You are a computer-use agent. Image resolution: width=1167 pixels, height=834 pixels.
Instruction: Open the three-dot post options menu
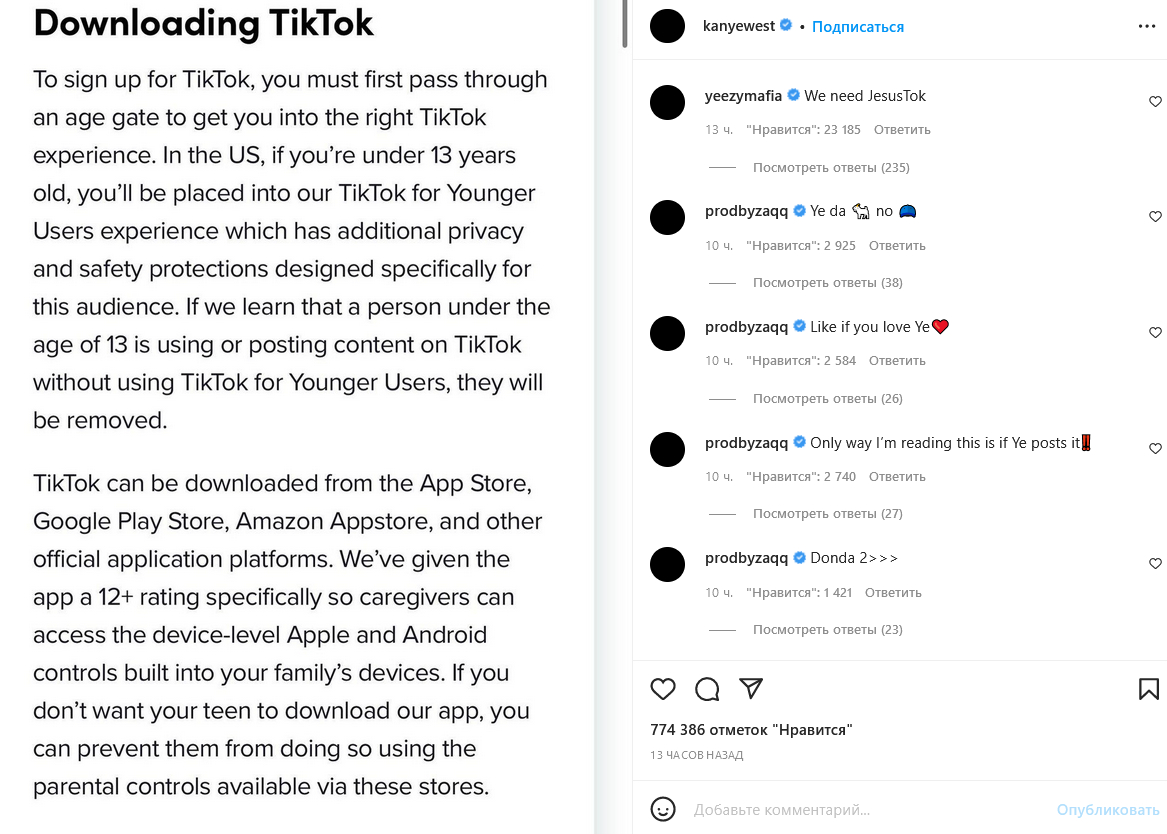[x=1147, y=27]
